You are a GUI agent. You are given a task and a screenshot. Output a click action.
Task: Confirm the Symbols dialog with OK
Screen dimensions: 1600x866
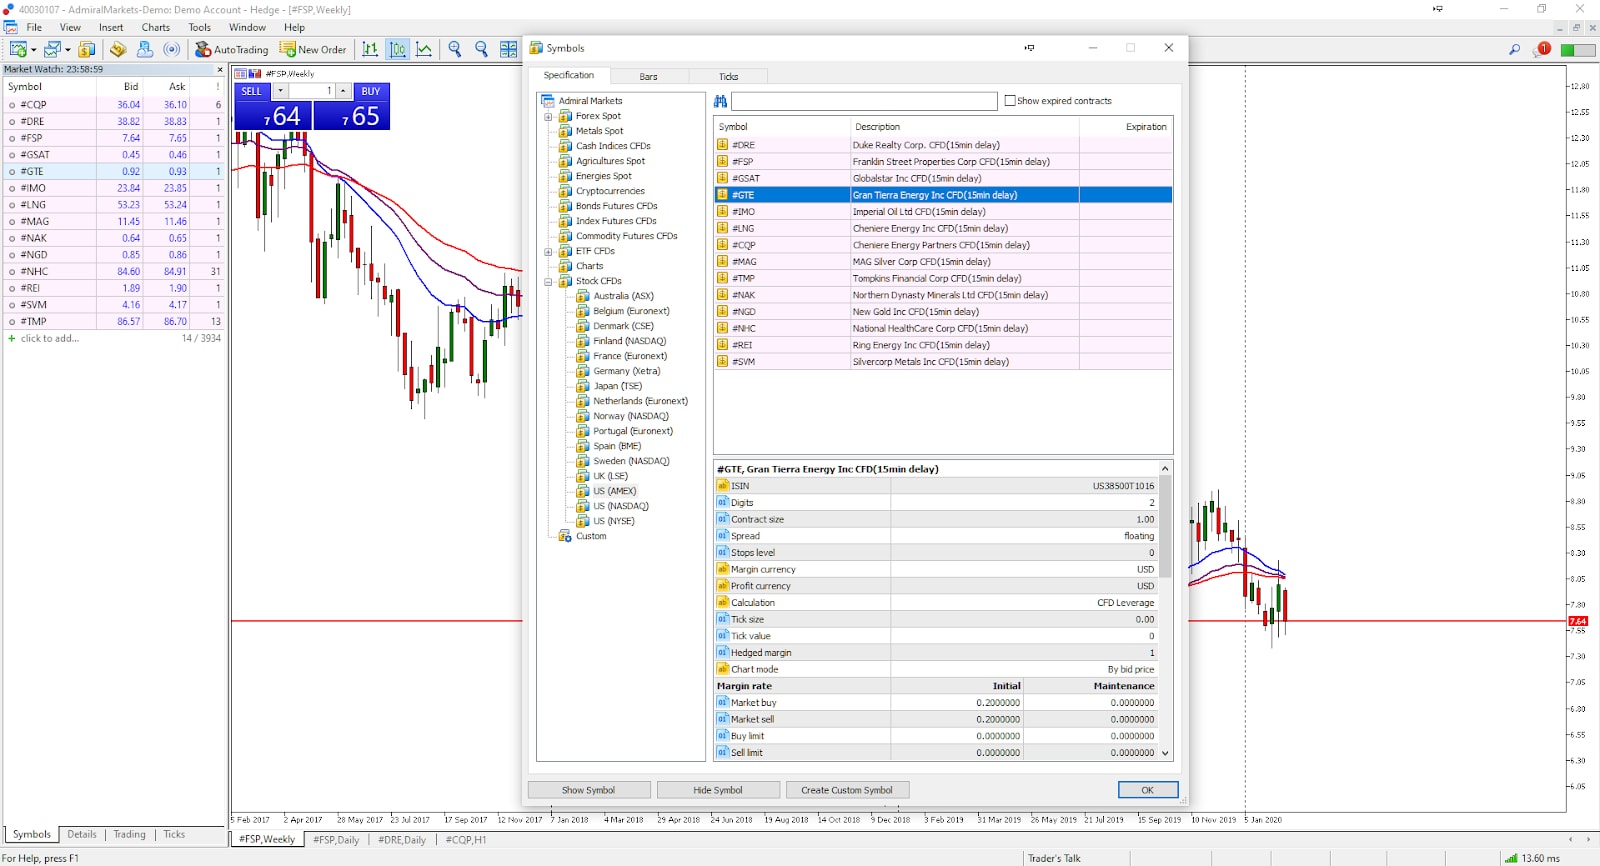1148,790
